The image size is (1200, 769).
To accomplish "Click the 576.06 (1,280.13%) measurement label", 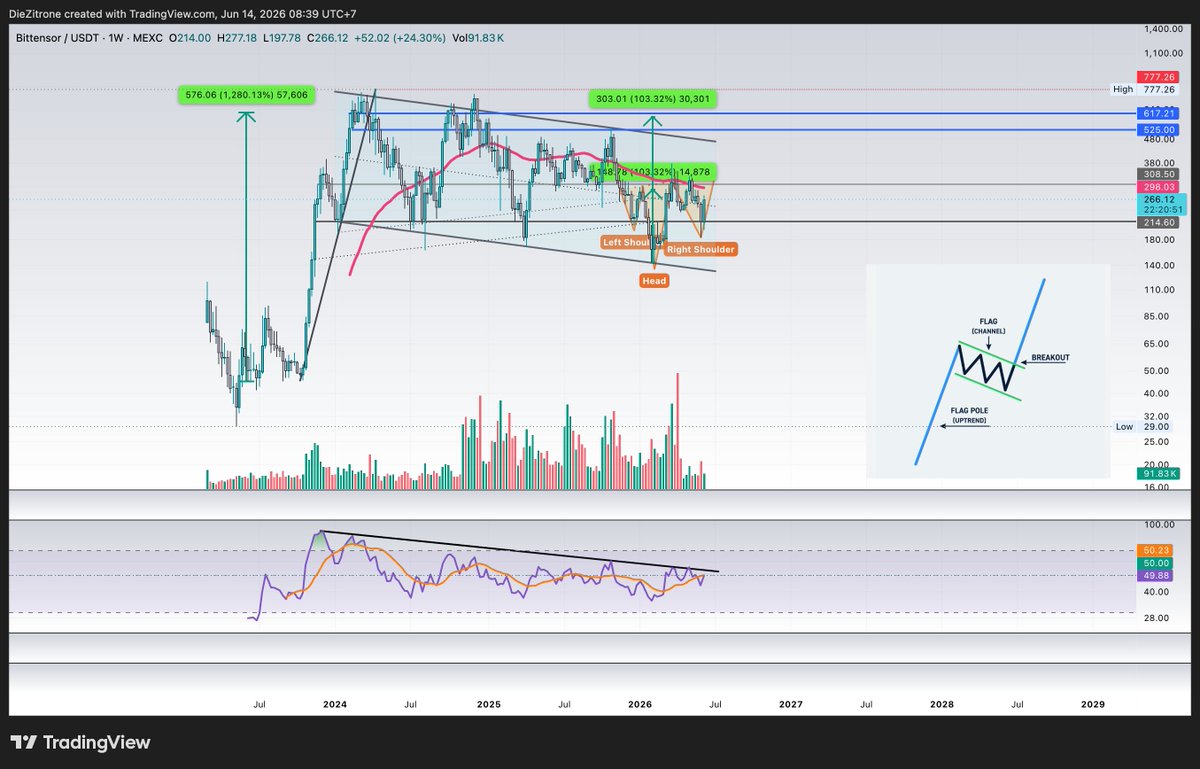I will point(245,95).
